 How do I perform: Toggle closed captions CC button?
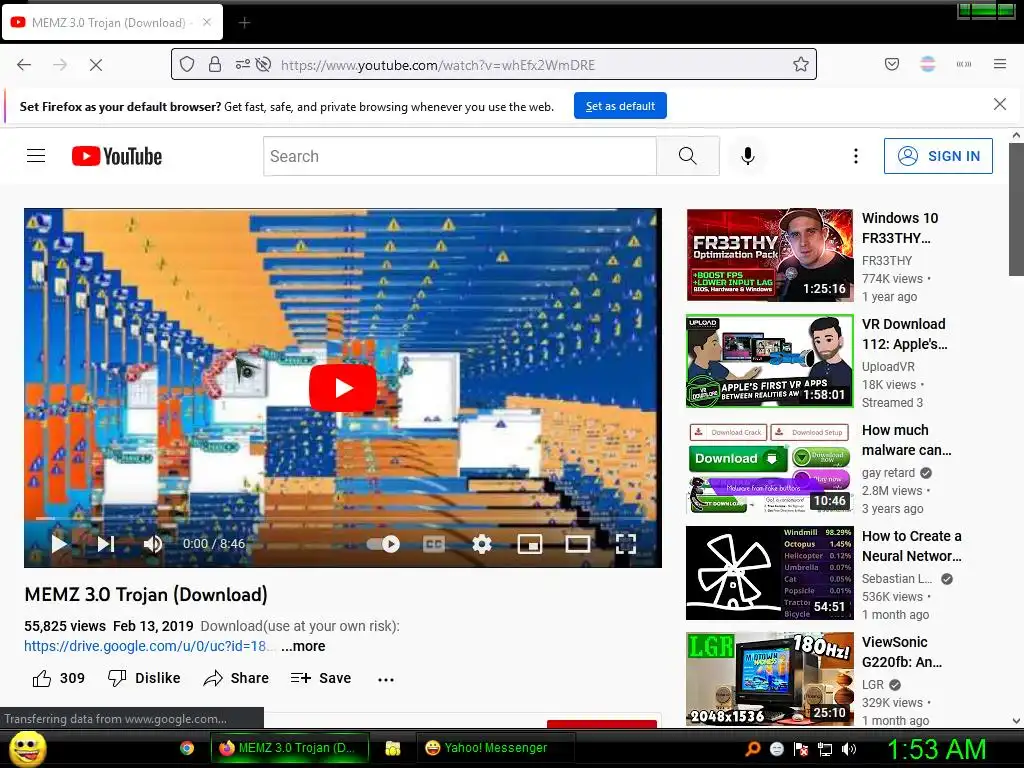[x=434, y=543]
